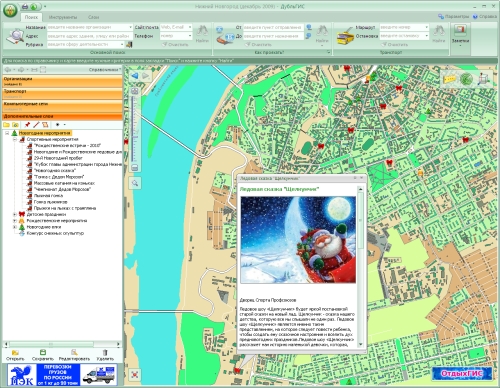
Task: Click the yellow ruler measure tool on map
Action: pos(449,79)
